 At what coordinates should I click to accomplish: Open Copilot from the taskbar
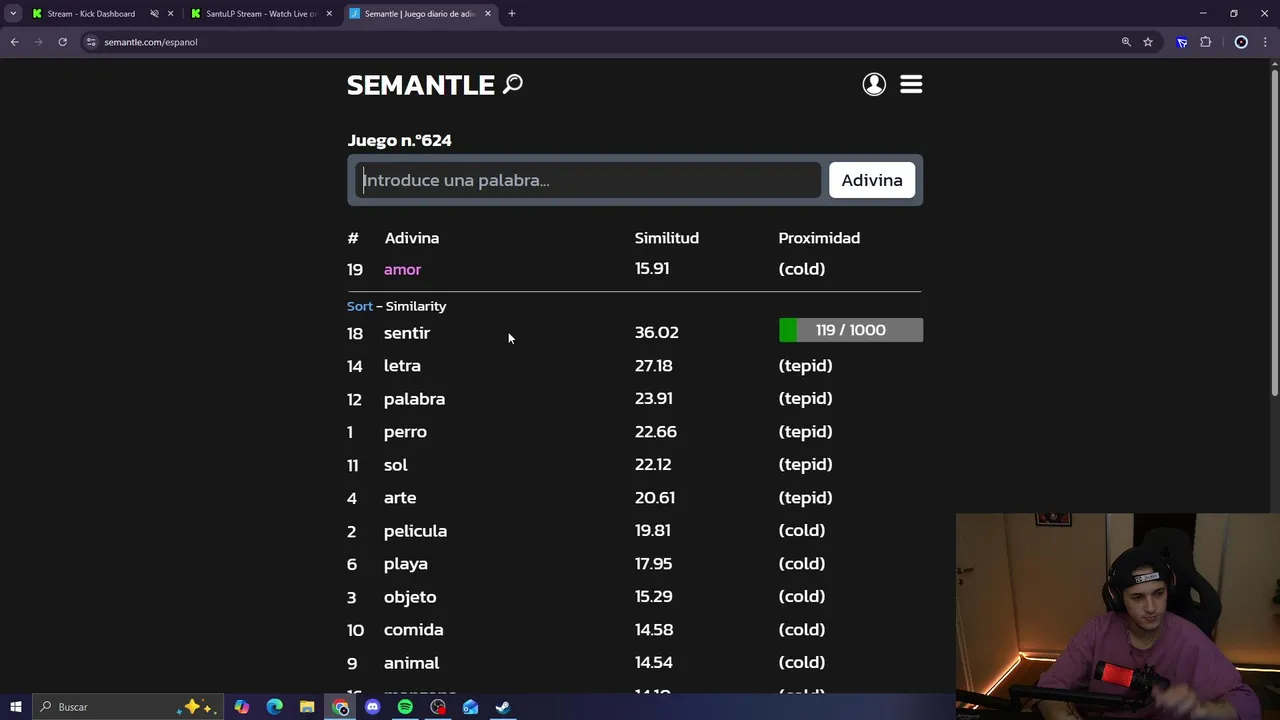[241, 707]
